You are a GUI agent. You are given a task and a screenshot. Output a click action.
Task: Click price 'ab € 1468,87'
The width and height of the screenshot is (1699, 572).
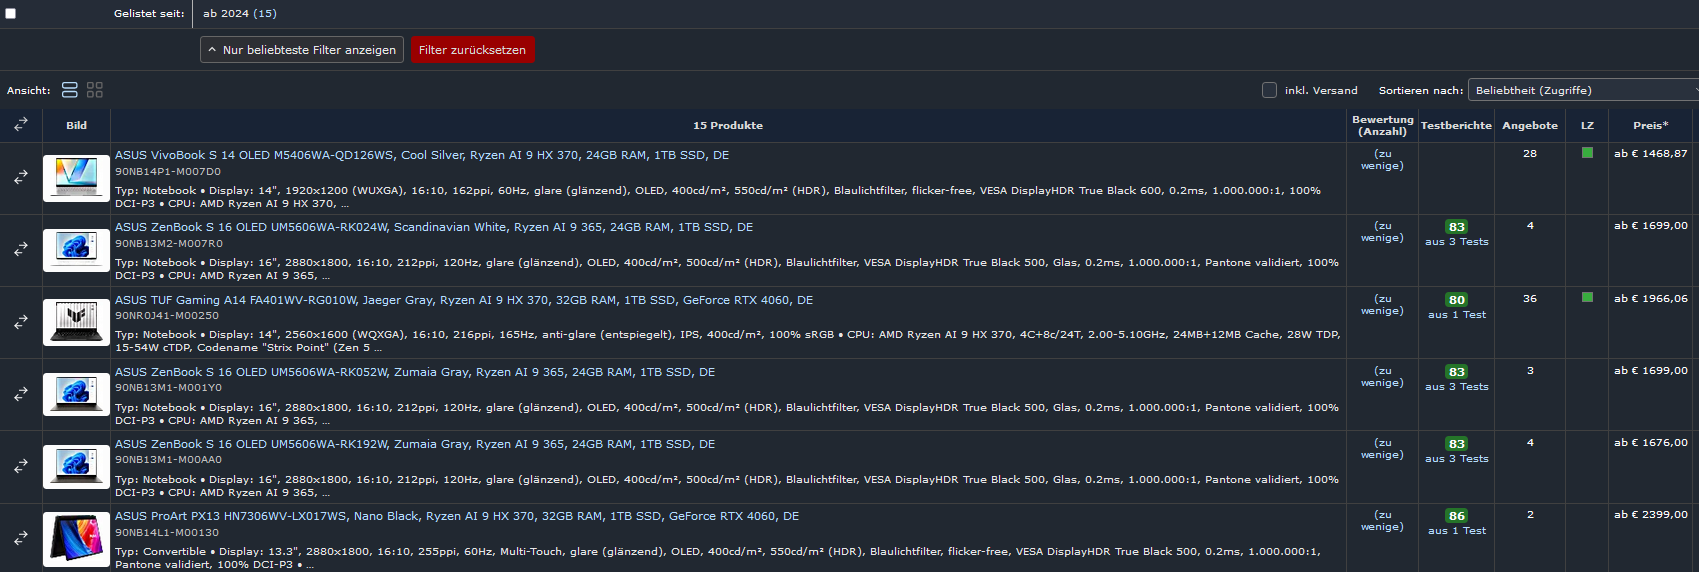click(1650, 154)
